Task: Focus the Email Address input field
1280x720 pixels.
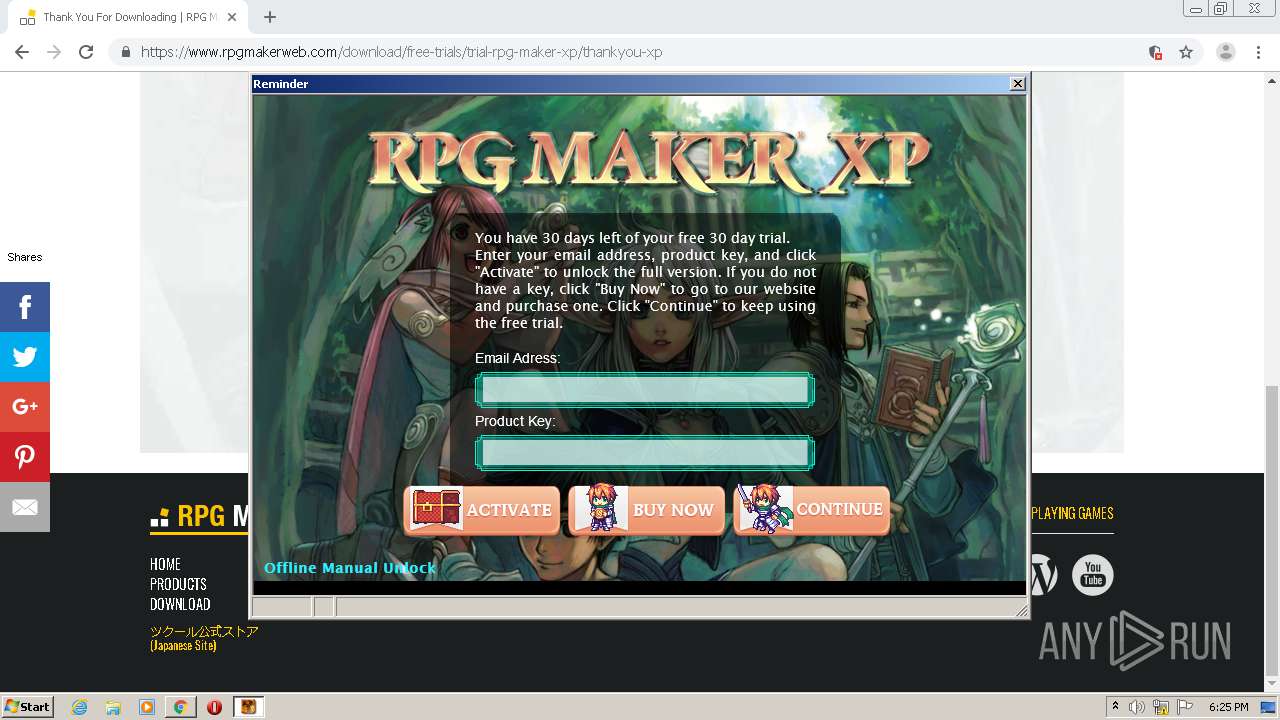Action: [645, 390]
